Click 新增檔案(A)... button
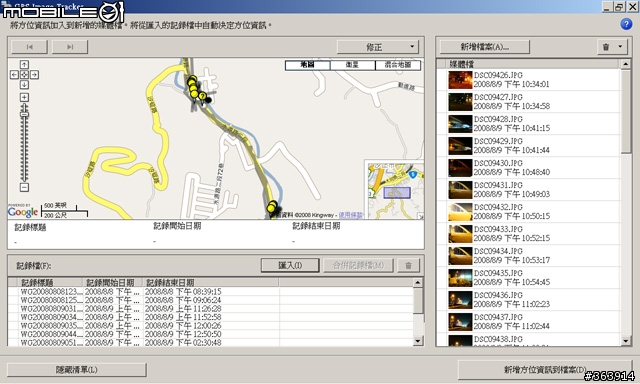This screenshot has width=640, height=384. (484, 47)
